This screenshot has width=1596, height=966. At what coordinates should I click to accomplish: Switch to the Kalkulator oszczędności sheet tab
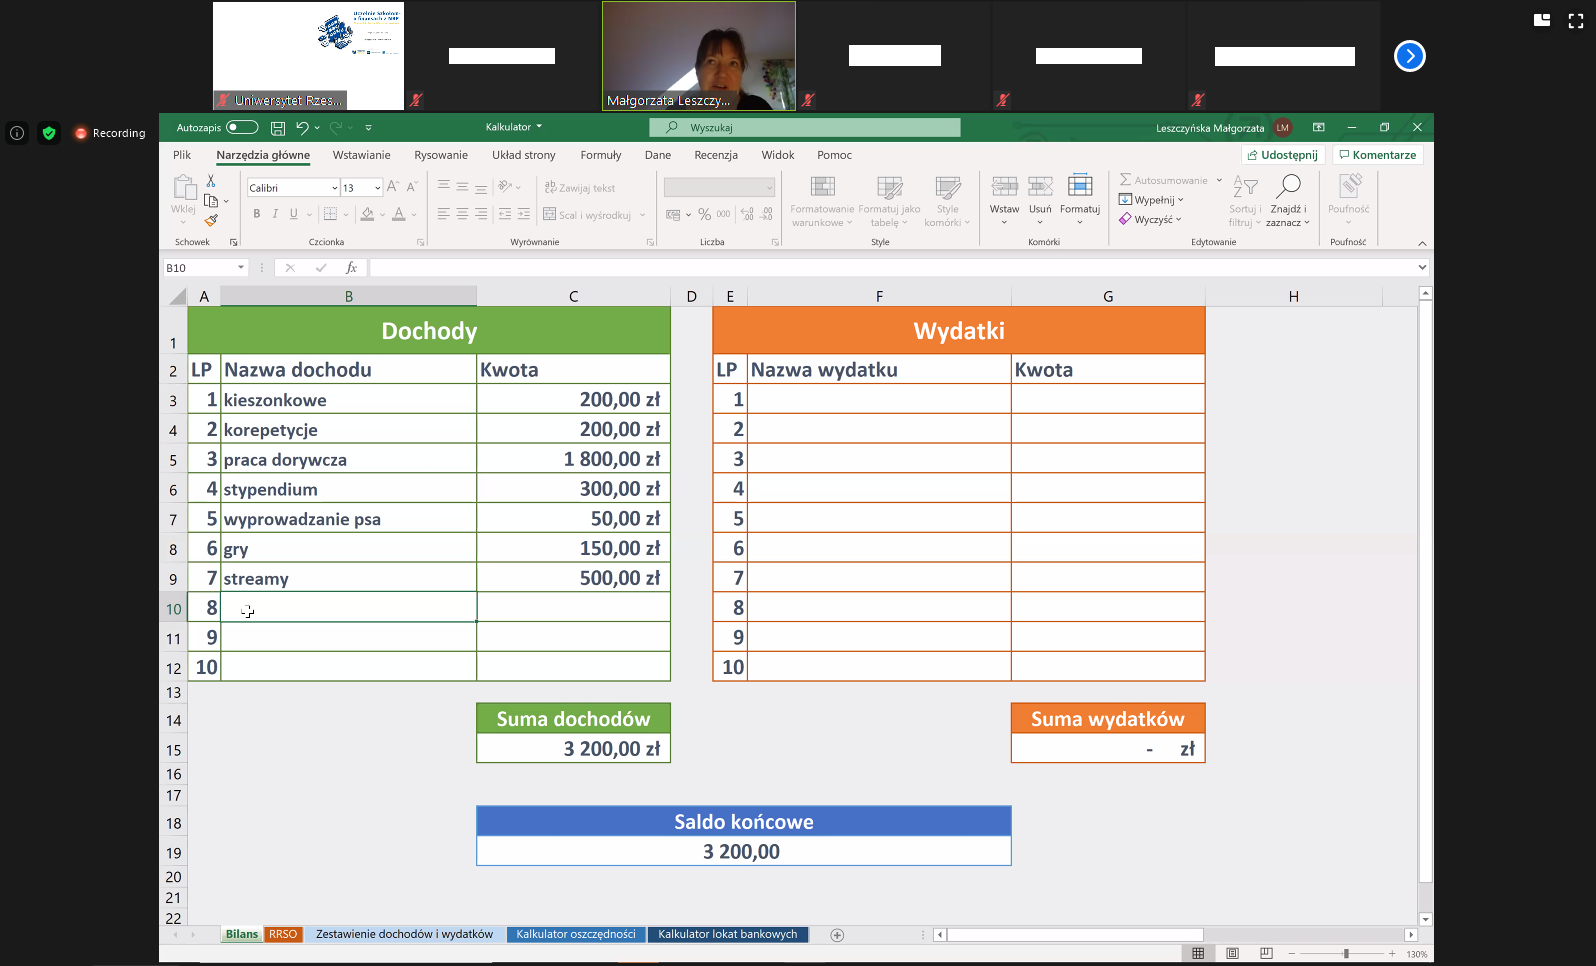click(575, 935)
